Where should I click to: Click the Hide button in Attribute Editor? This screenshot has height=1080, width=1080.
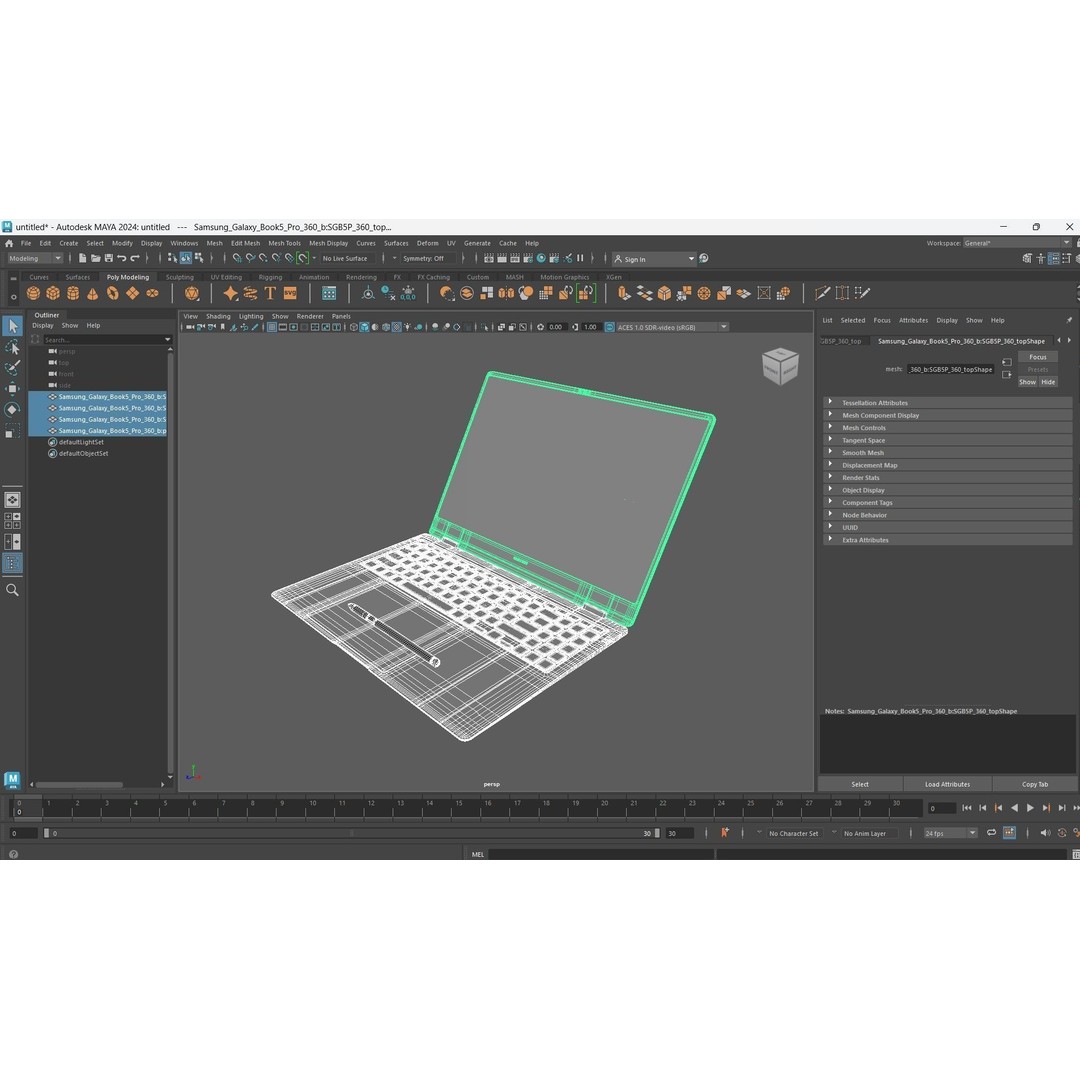[x=1048, y=382]
